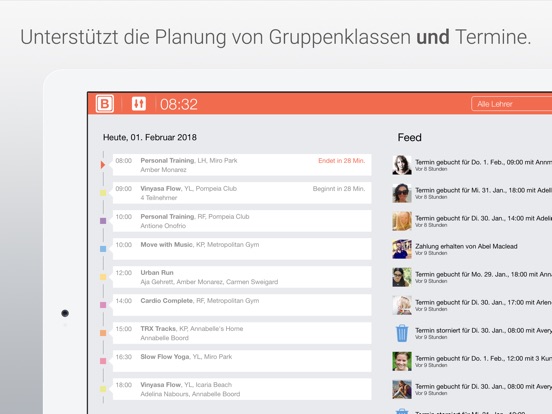Select the purple marker for 10:00 Personal Training

(x=103, y=221)
